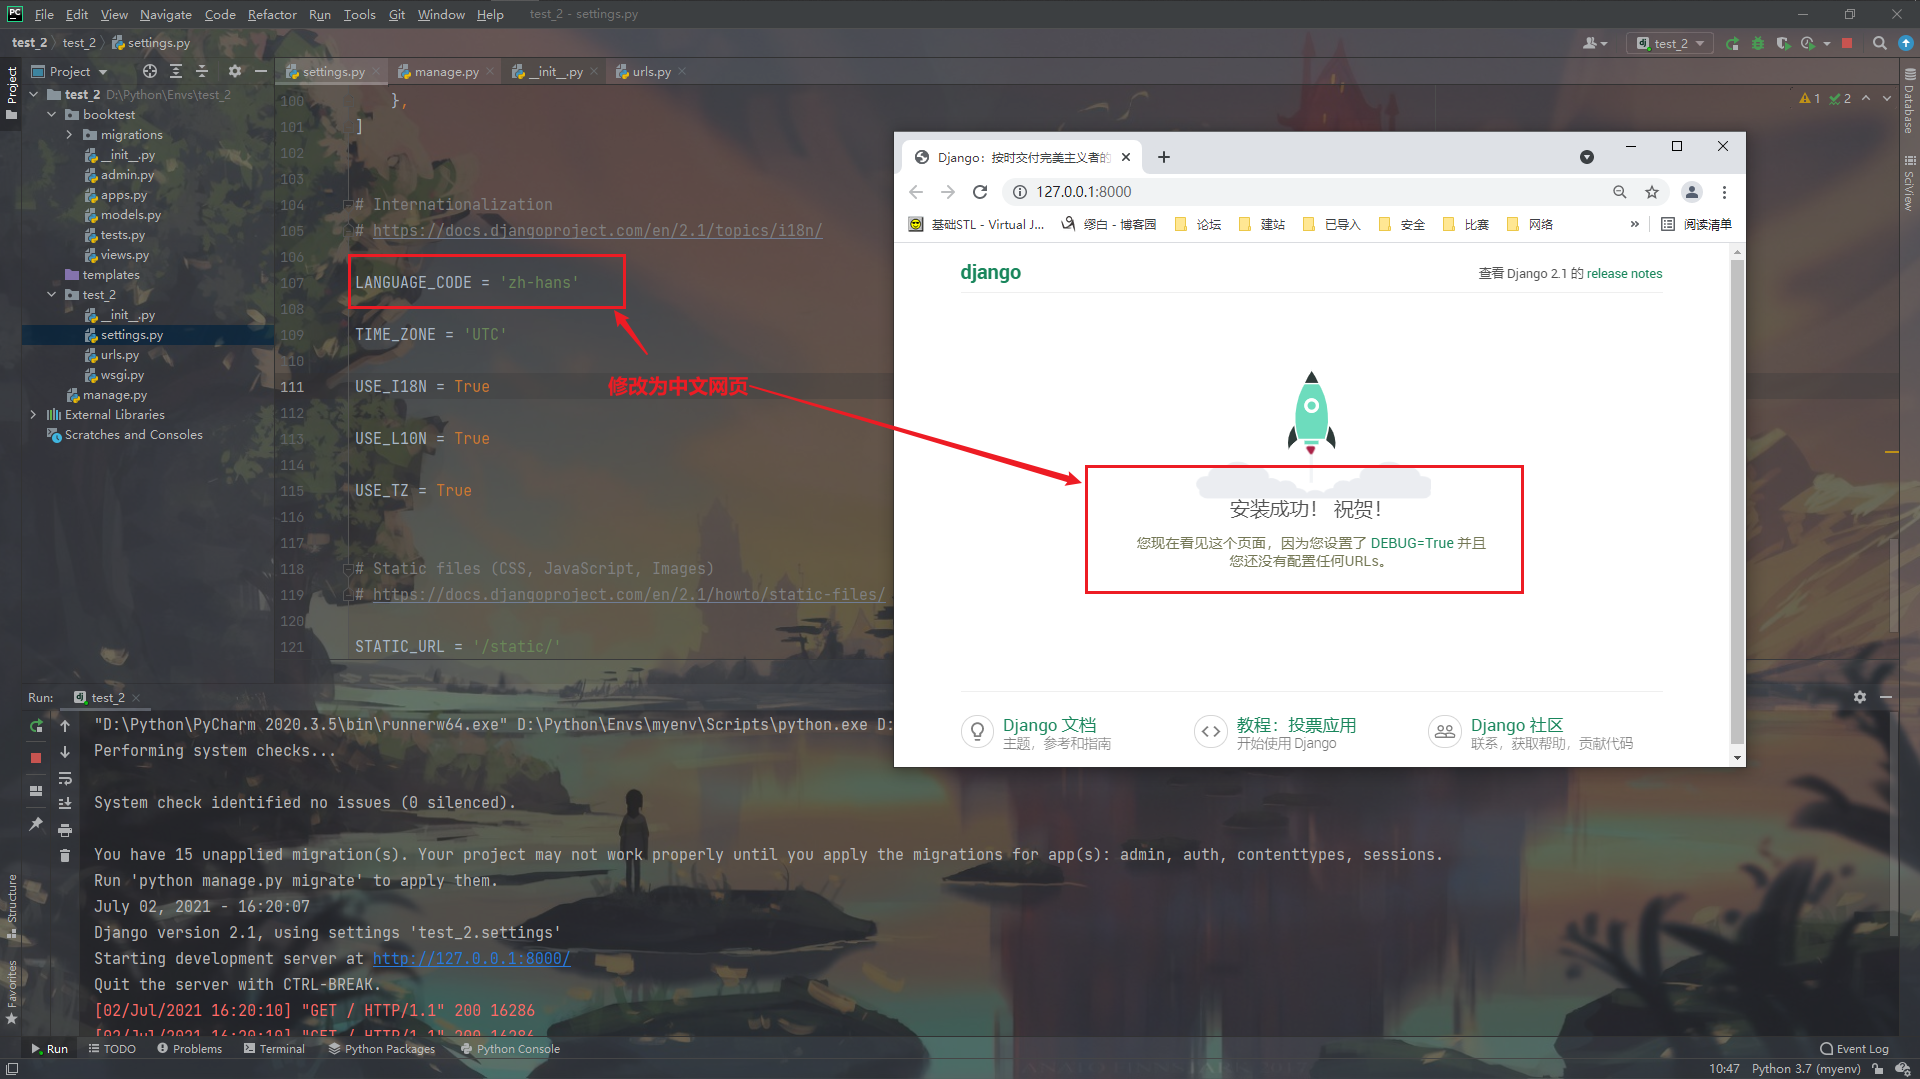Open the Run panel settings gear
Image resolution: width=1920 pixels, height=1079 pixels.
coord(1860,697)
